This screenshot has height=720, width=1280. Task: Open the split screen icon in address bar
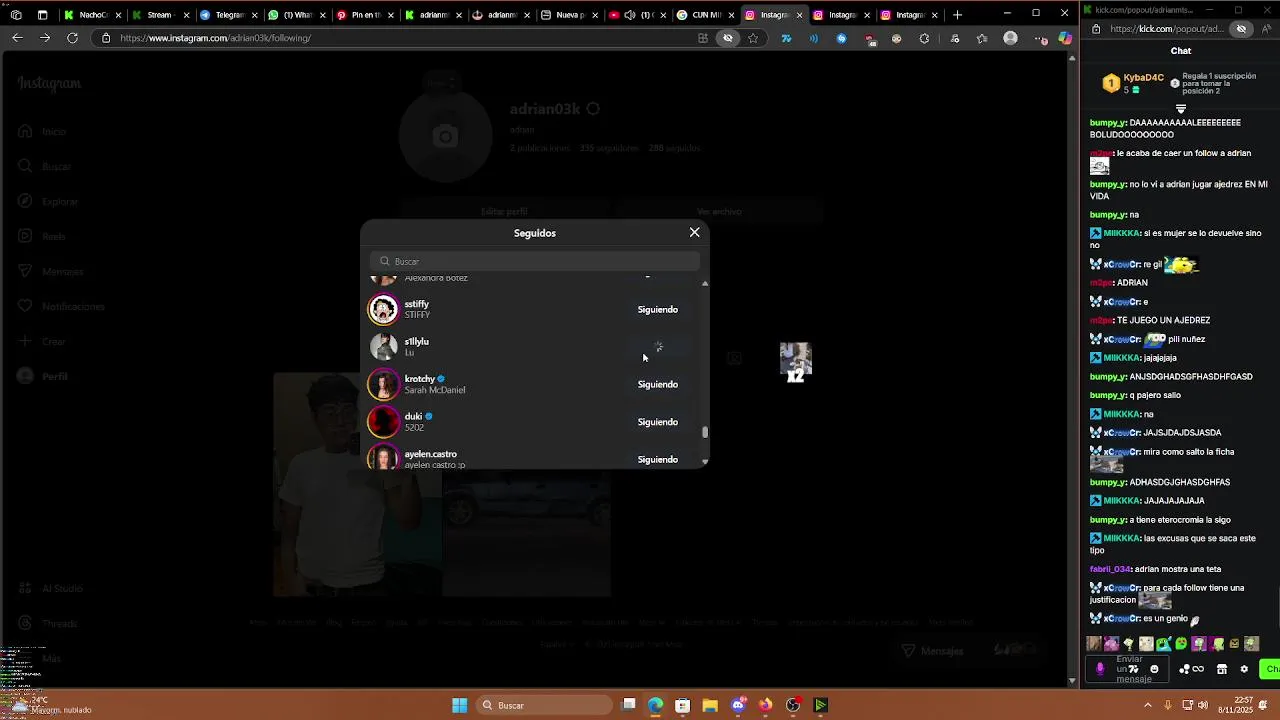tap(703, 38)
